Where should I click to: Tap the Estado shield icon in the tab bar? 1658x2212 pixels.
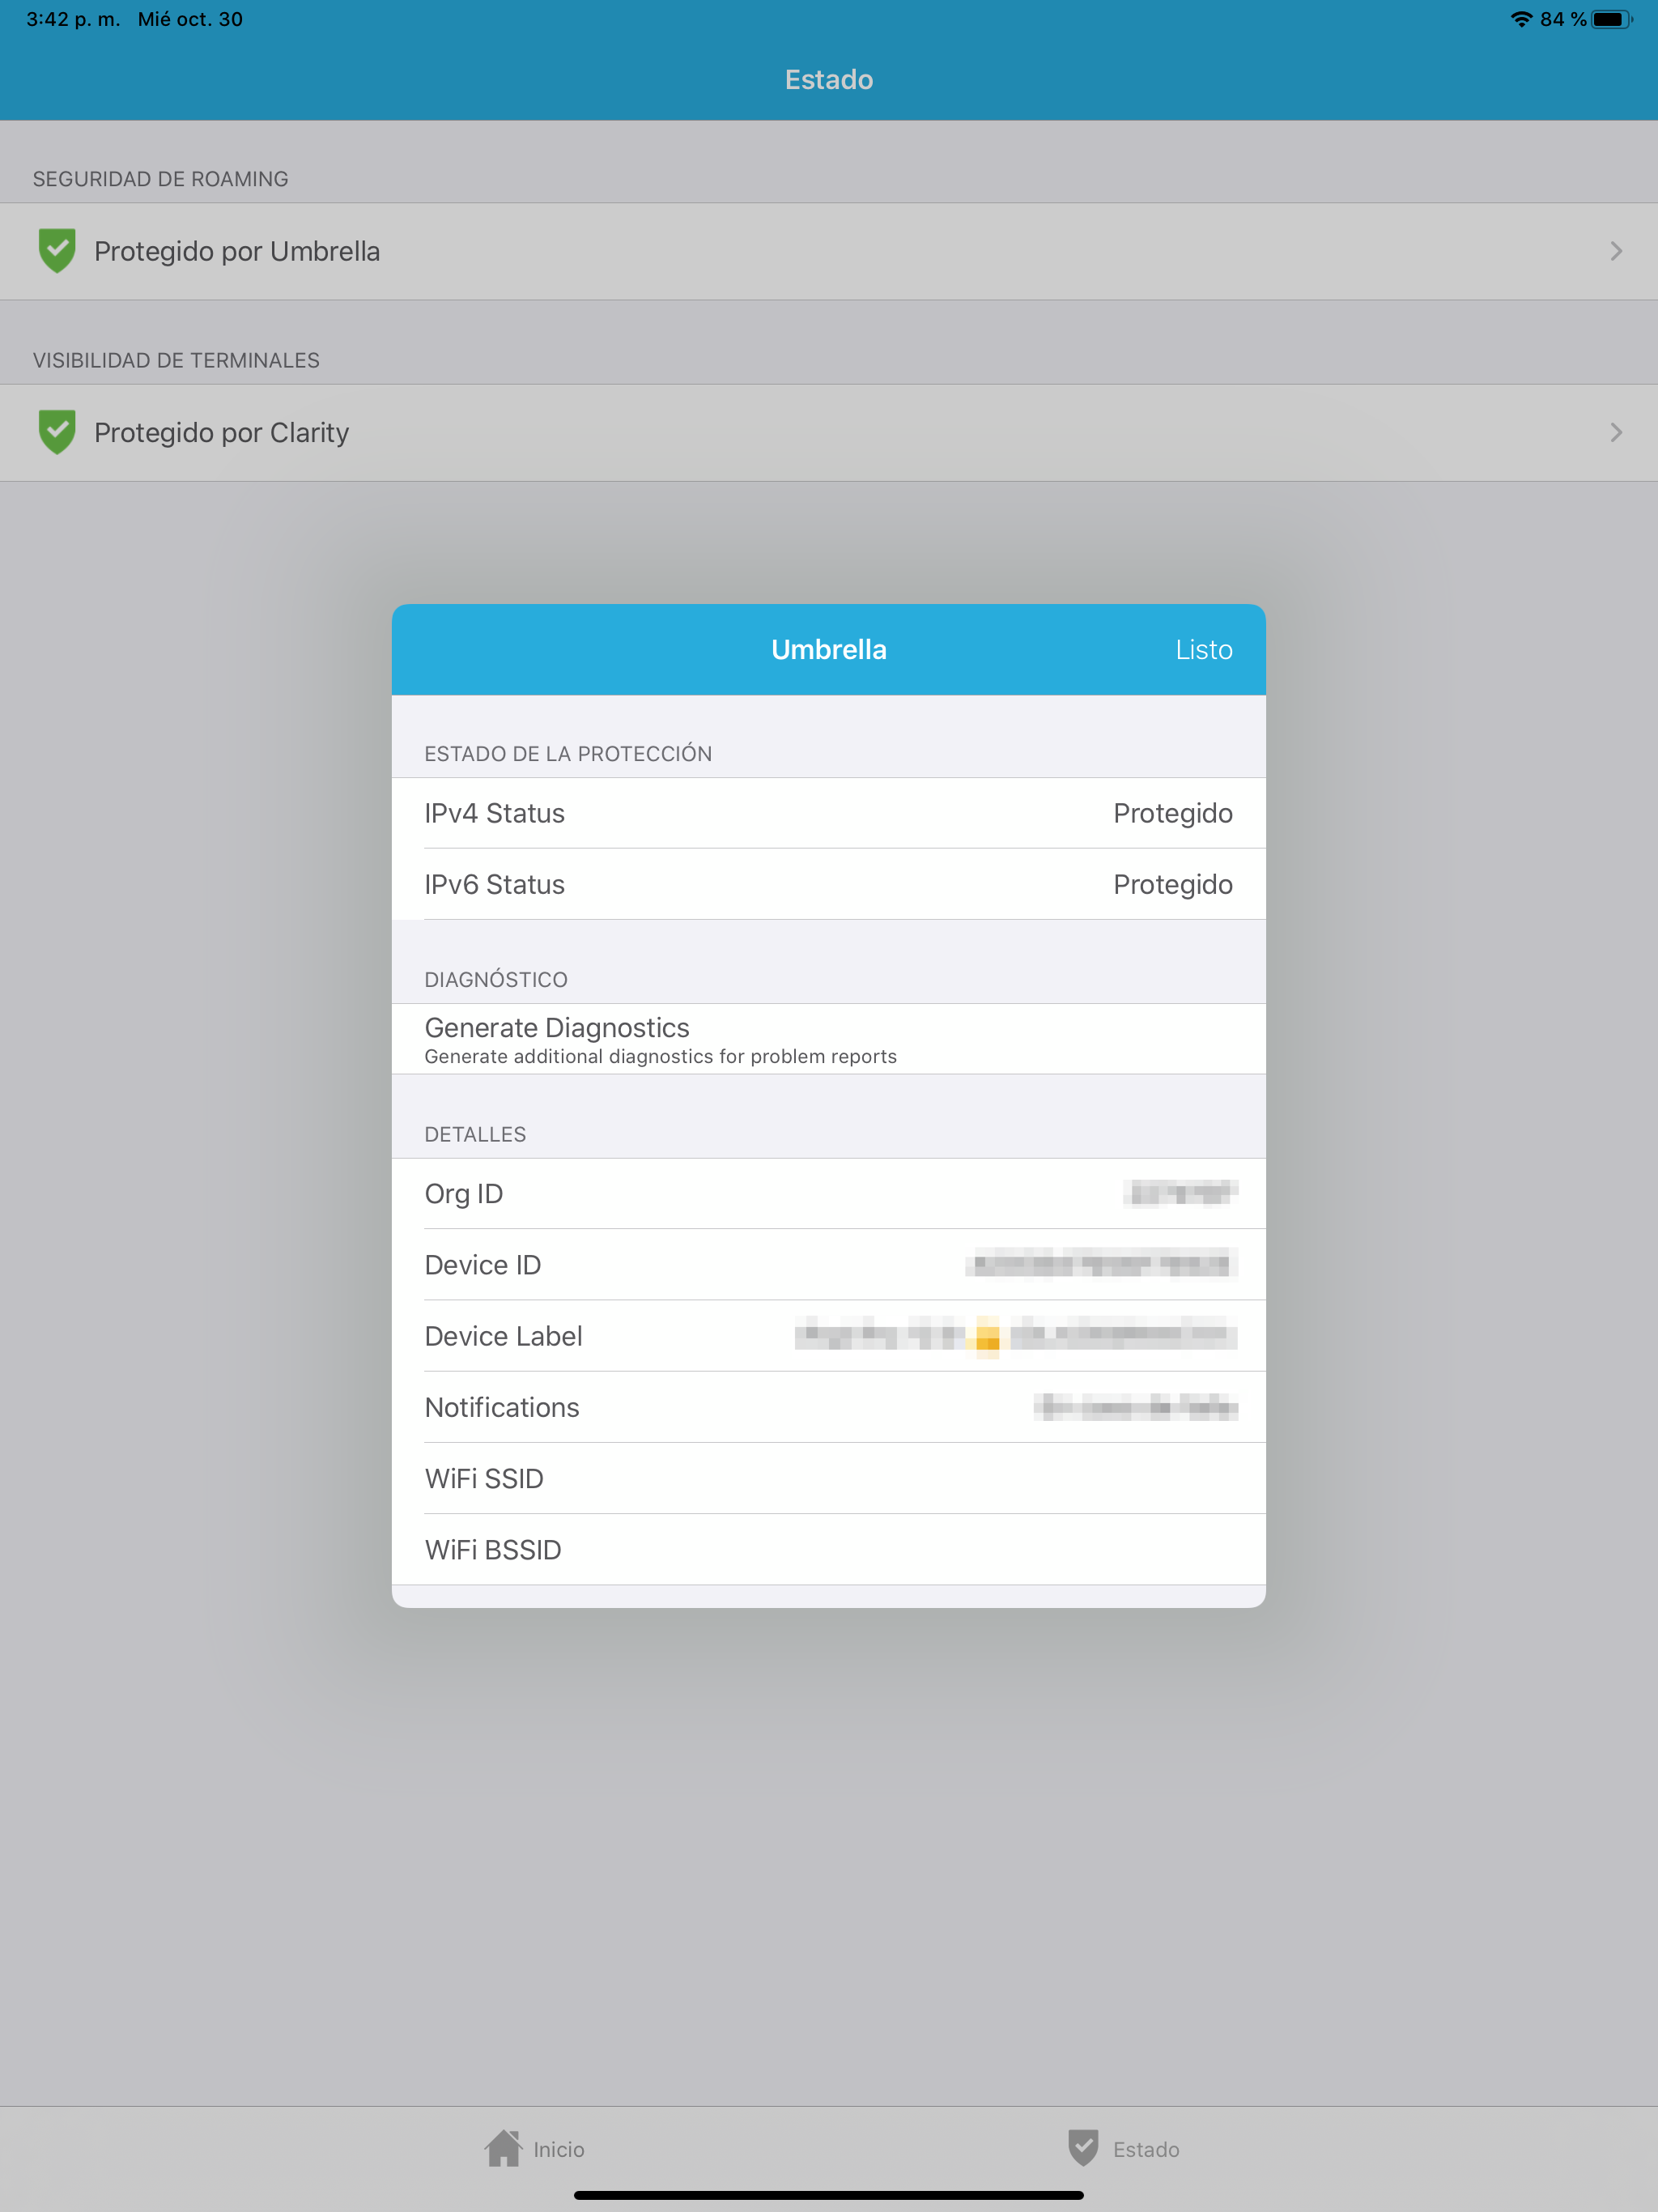1083,2148
